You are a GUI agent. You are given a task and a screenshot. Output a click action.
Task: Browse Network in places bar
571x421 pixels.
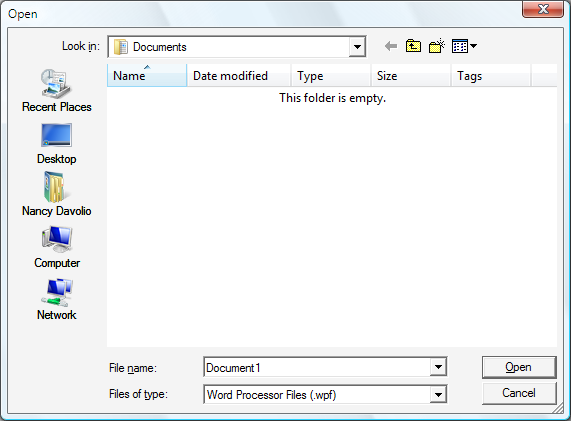57,300
